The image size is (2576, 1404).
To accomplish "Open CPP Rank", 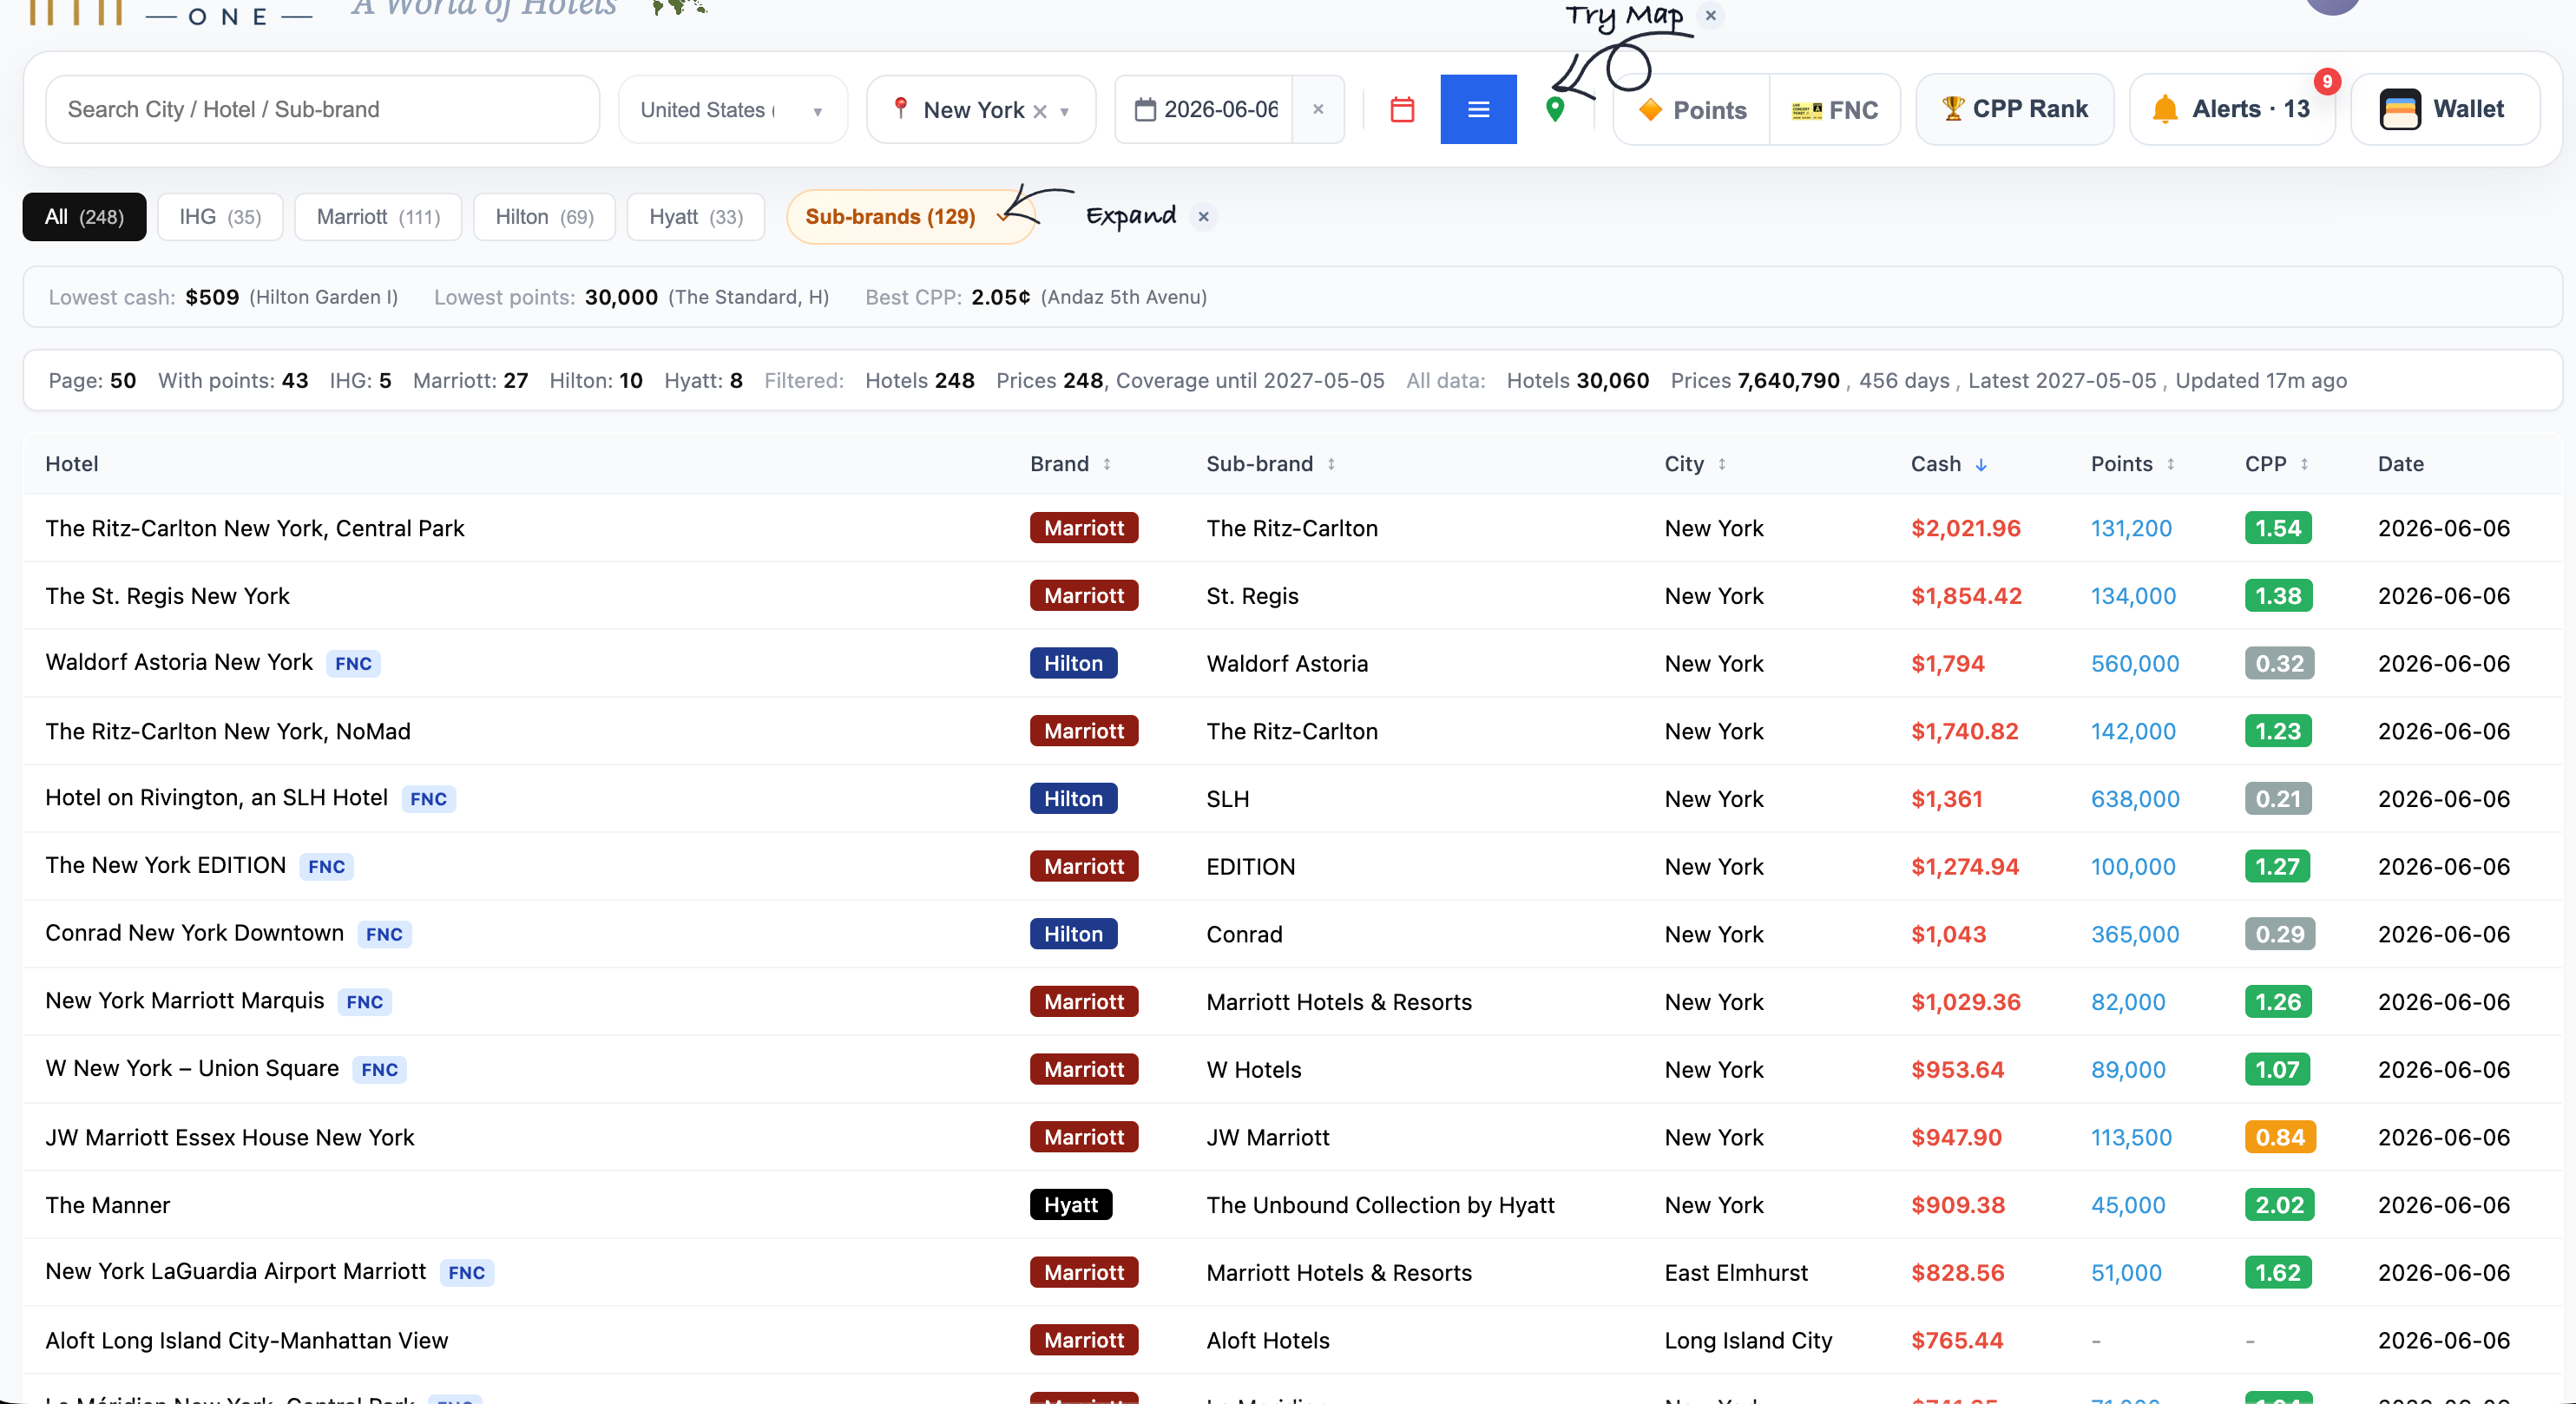I will coord(2014,109).
